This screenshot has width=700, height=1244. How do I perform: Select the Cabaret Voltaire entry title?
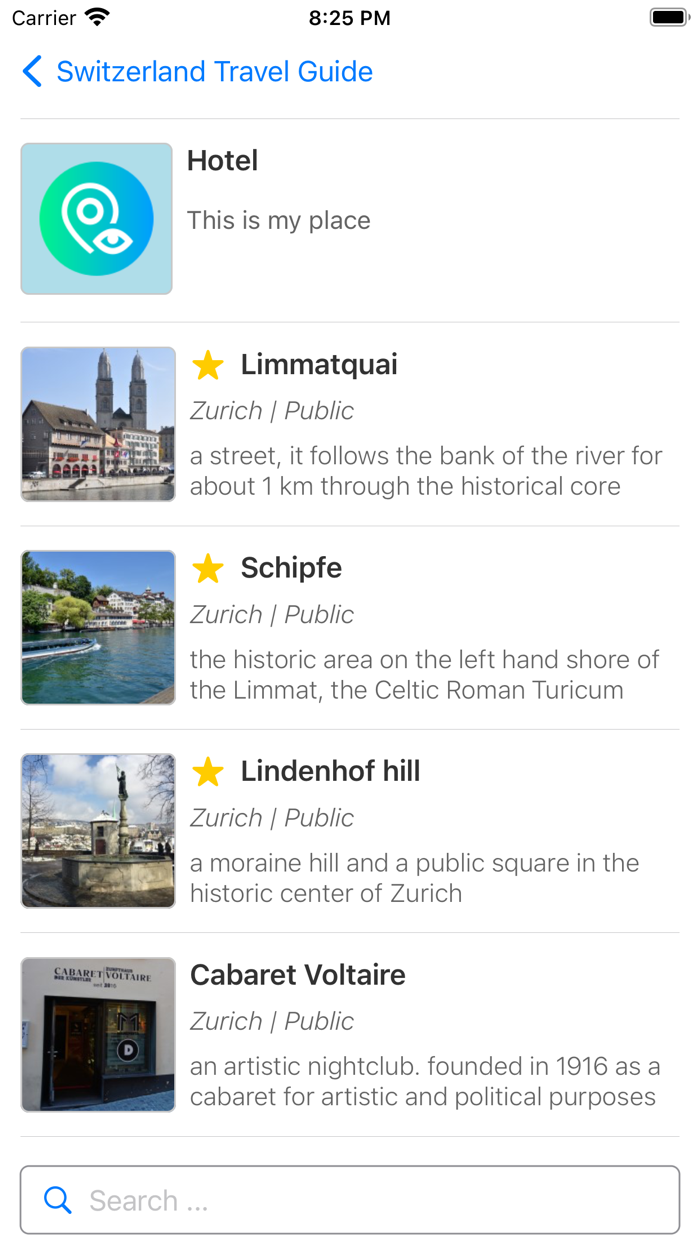click(x=296, y=974)
